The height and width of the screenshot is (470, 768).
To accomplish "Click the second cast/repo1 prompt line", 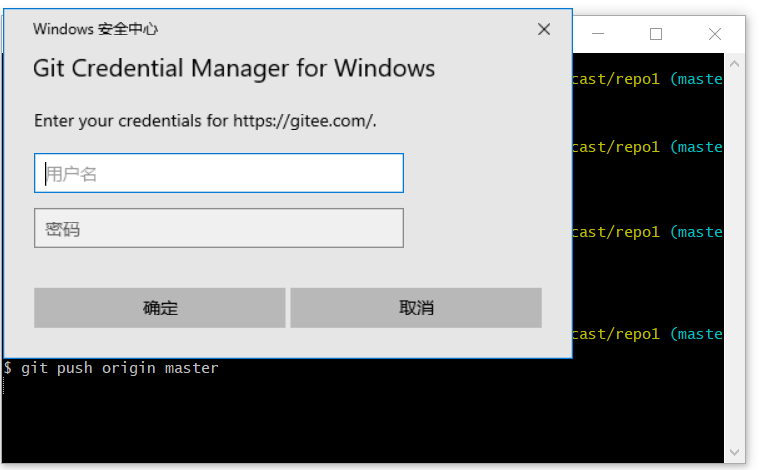I will [x=646, y=147].
